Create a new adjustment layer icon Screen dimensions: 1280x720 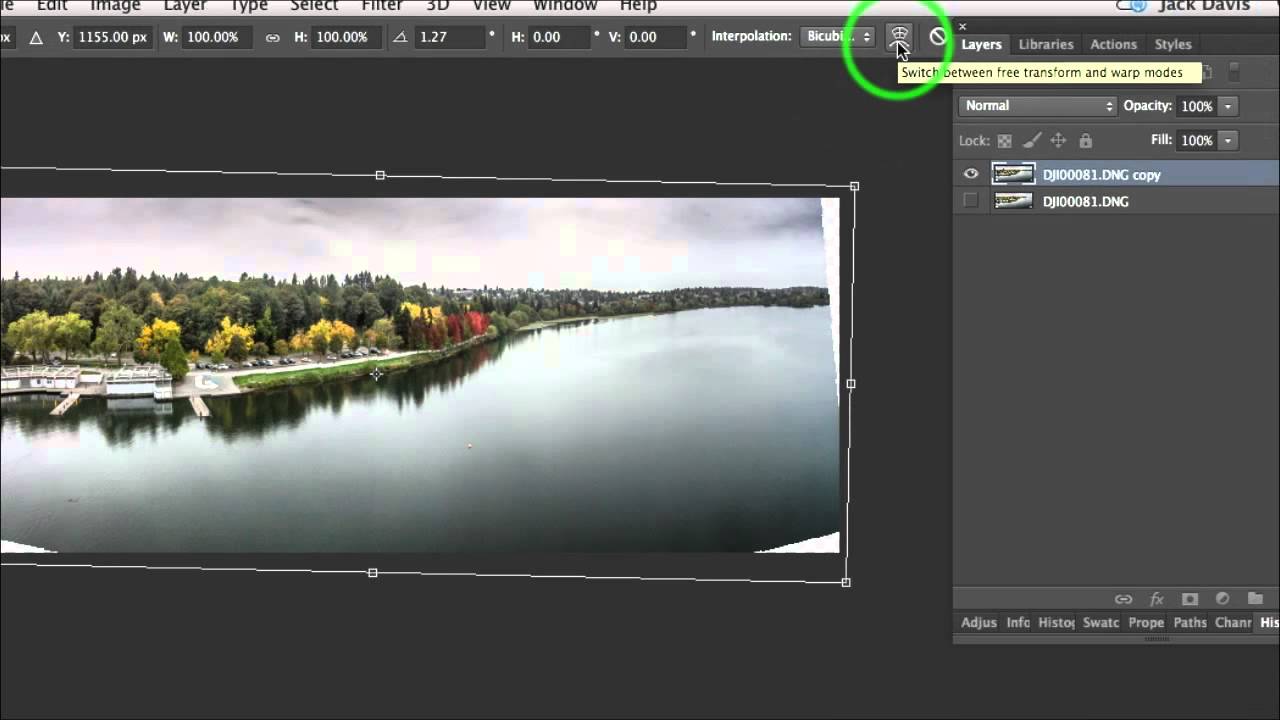[1222, 599]
